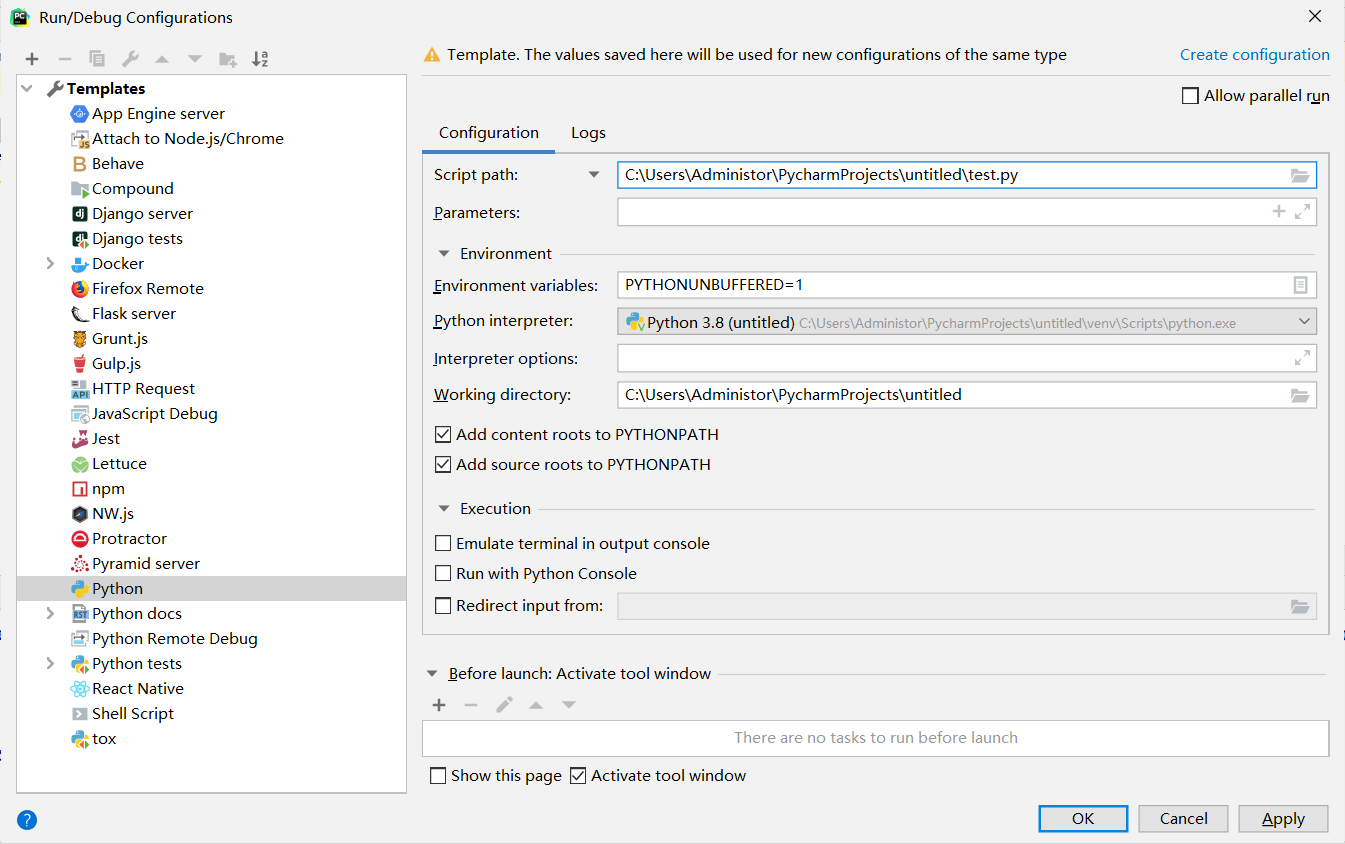Image resolution: width=1345 pixels, height=844 pixels.
Task: Open the edit templates wrench icon in the toolbar
Action: tap(130, 59)
